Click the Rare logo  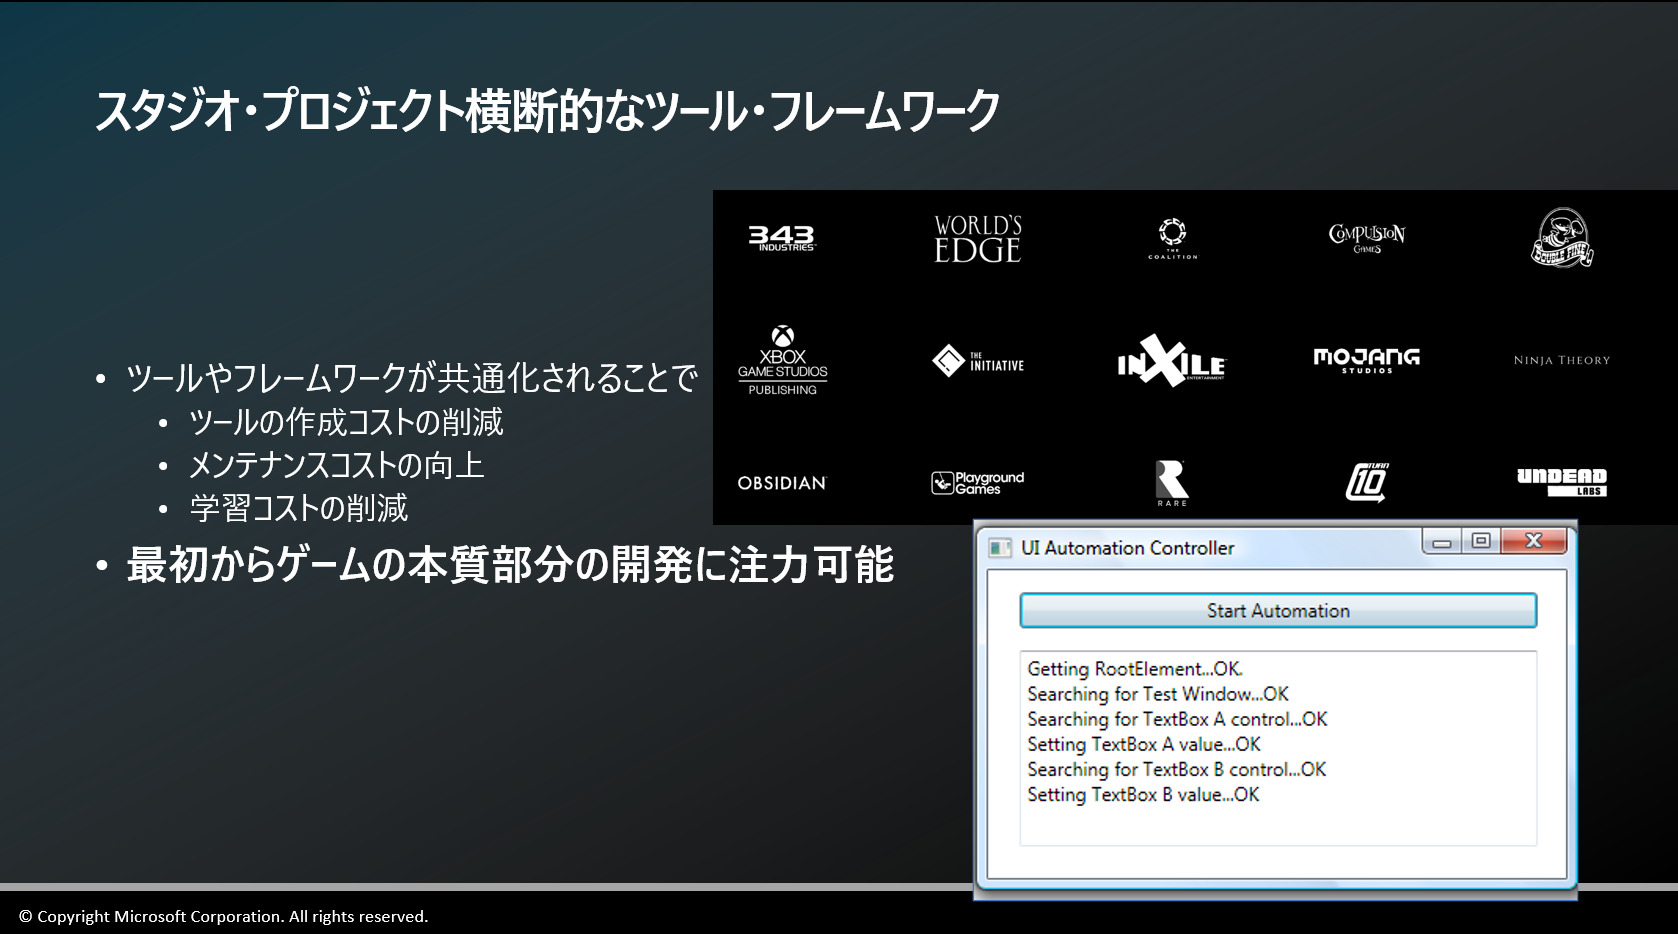pos(1172,483)
